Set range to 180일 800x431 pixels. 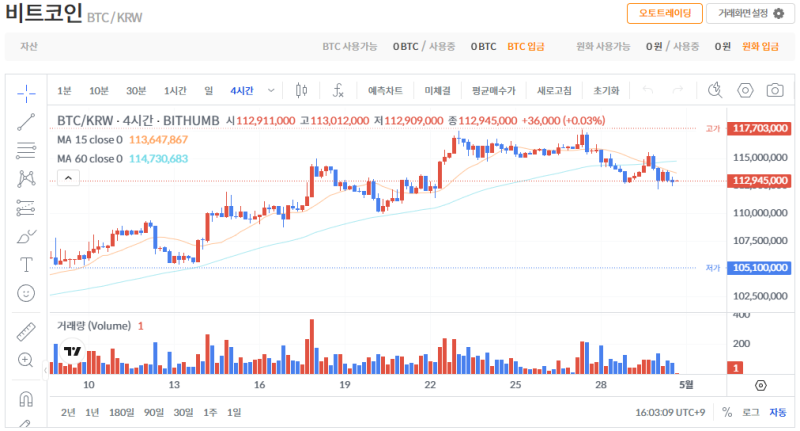(x=121, y=412)
